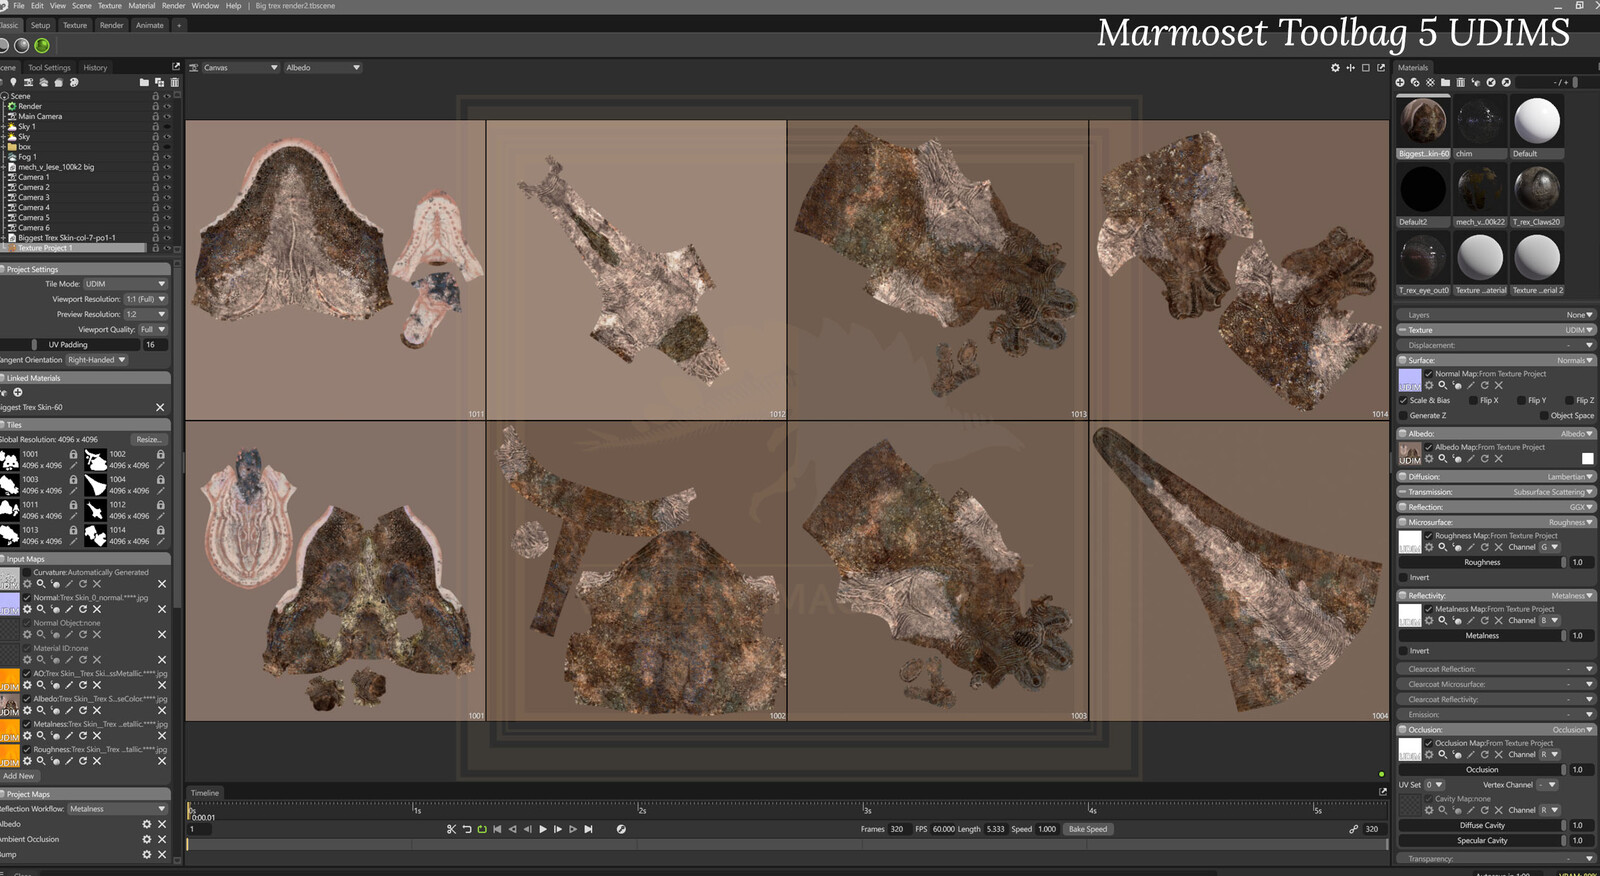
Task: Delete selected scene object trash icon
Action: coord(174,82)
